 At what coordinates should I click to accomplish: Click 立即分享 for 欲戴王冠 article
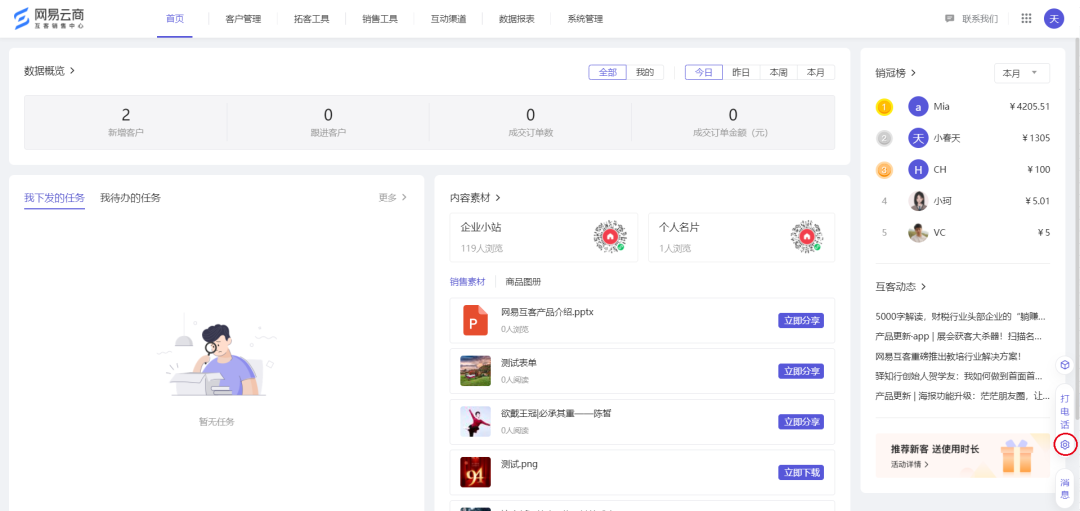[x=801, y=421]
